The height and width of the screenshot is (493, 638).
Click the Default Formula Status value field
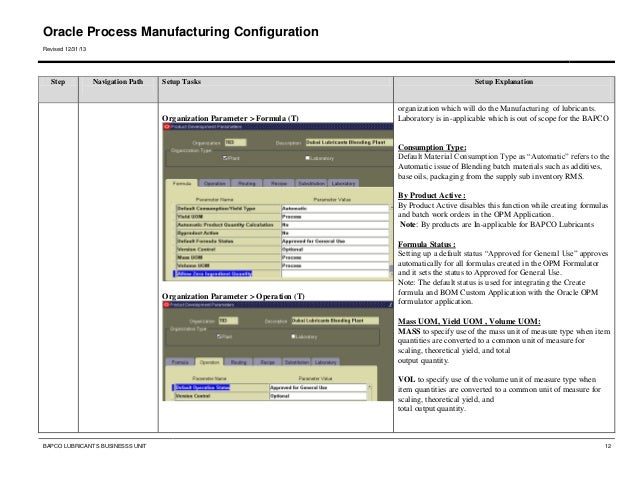pyautogui.click(x=335, y=241)
